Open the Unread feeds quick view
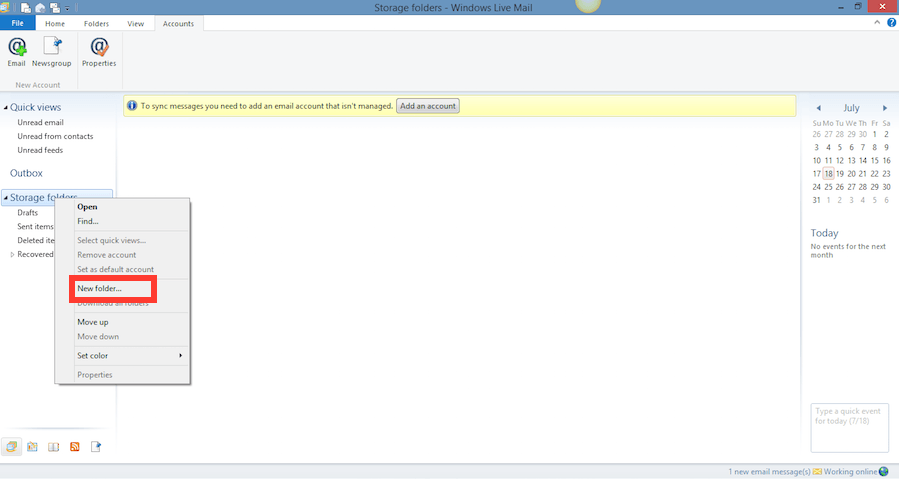Viewport: 899px width, 479px height. pos(40,150)
